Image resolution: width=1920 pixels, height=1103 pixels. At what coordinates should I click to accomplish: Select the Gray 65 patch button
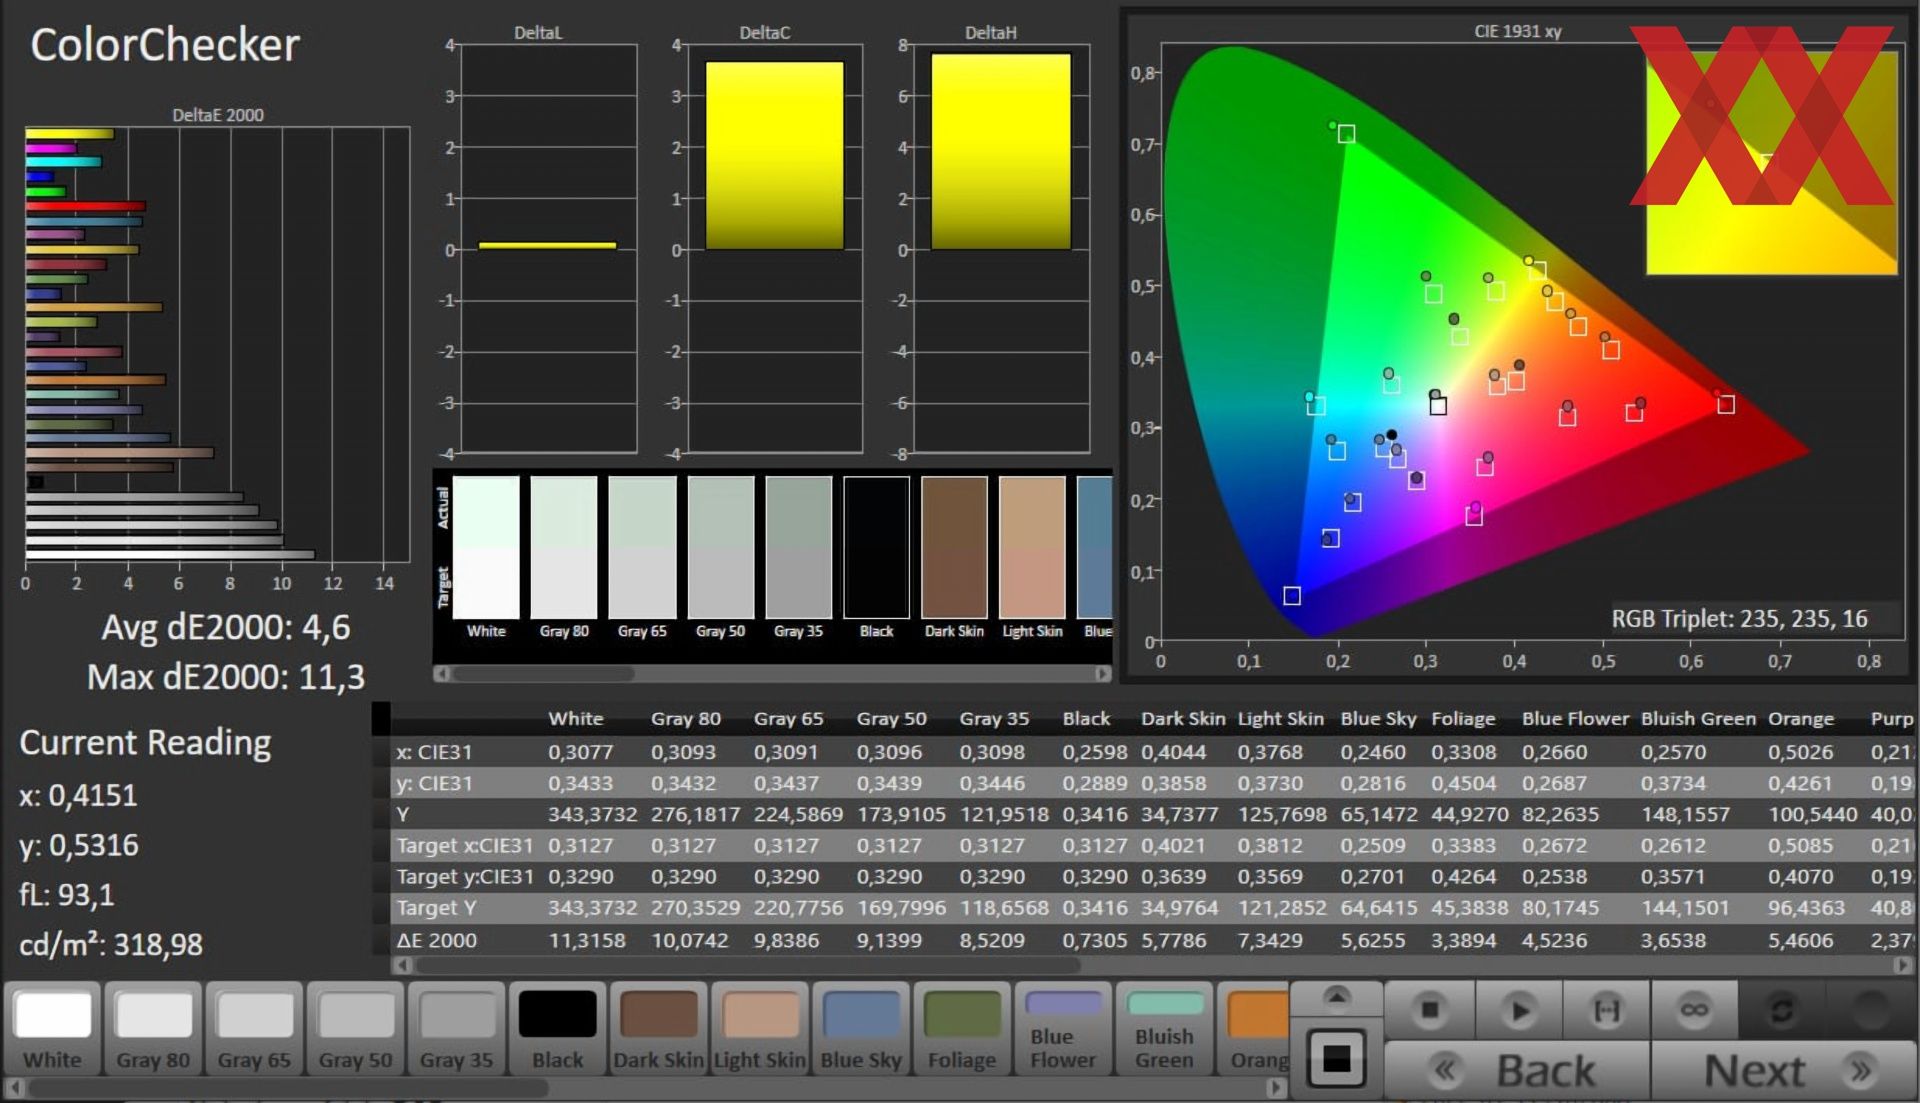[x=254, y=1029]
